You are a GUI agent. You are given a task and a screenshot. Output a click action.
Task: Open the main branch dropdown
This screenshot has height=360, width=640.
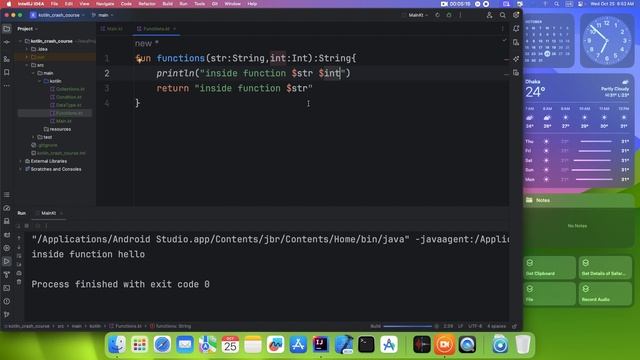coord(102,15)
